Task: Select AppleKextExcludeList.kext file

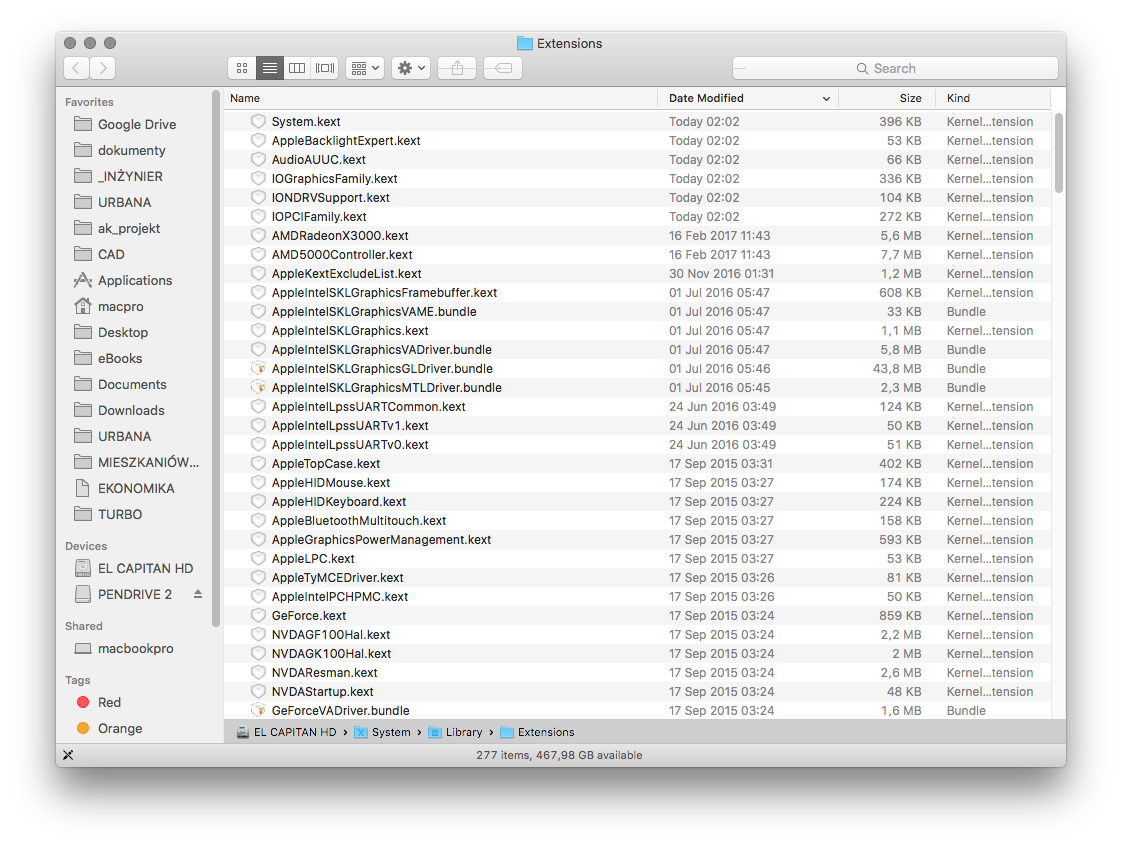Action: pyautogui.click(x=638, y=273)
